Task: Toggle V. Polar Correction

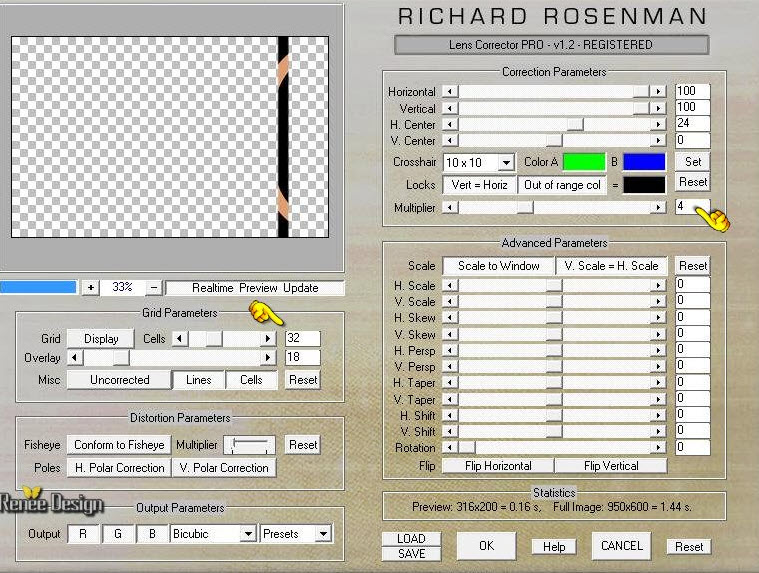Action: coord(224,467)
